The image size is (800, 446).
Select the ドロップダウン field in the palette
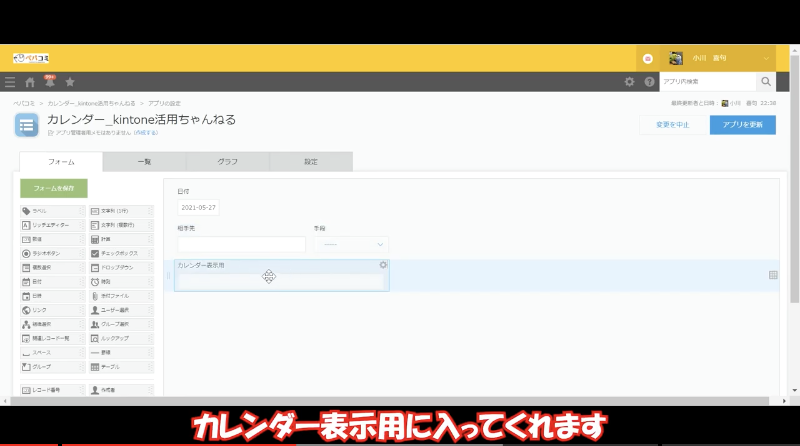[120, 268]
